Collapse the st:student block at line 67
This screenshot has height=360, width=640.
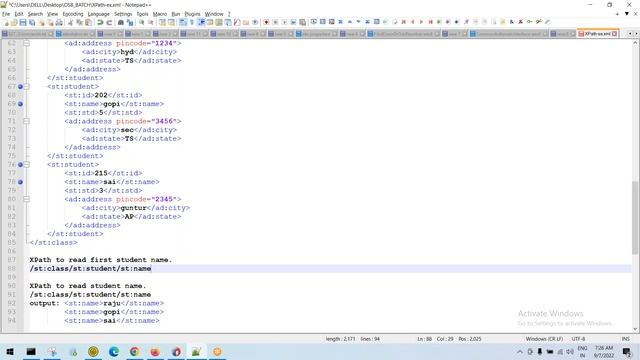click(x=27, y=87)
